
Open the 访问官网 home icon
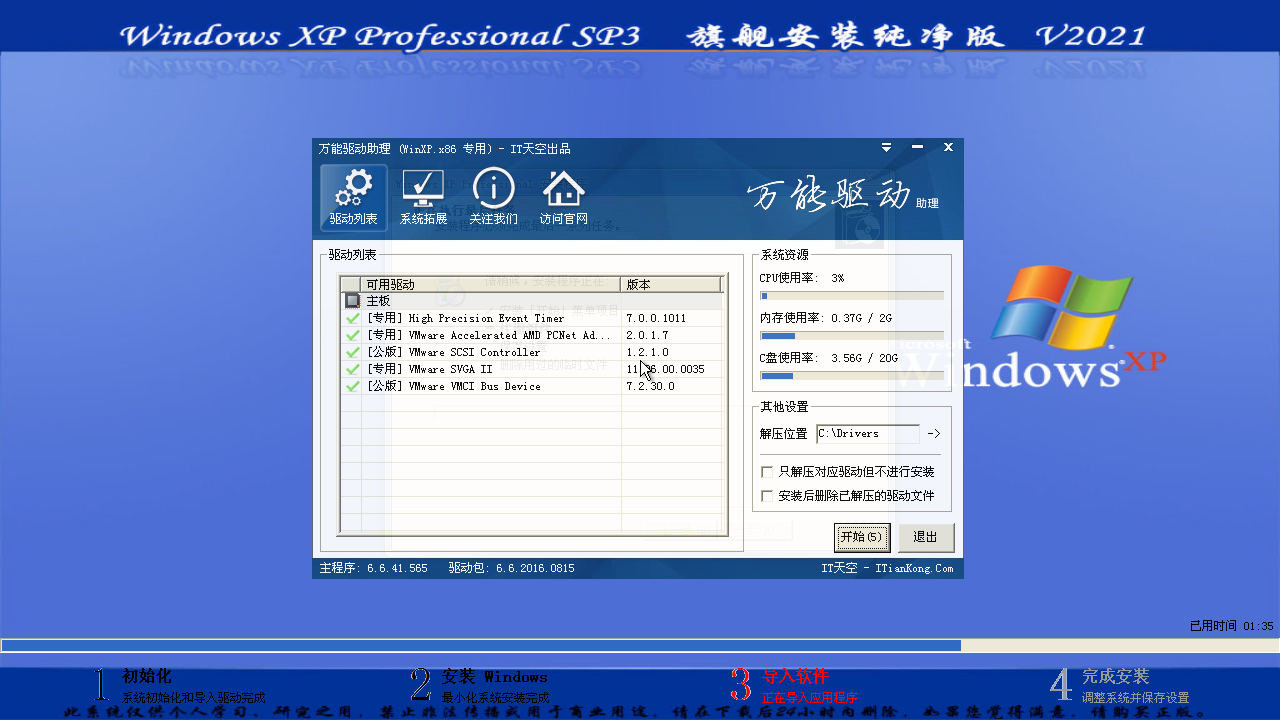(563, 198)
